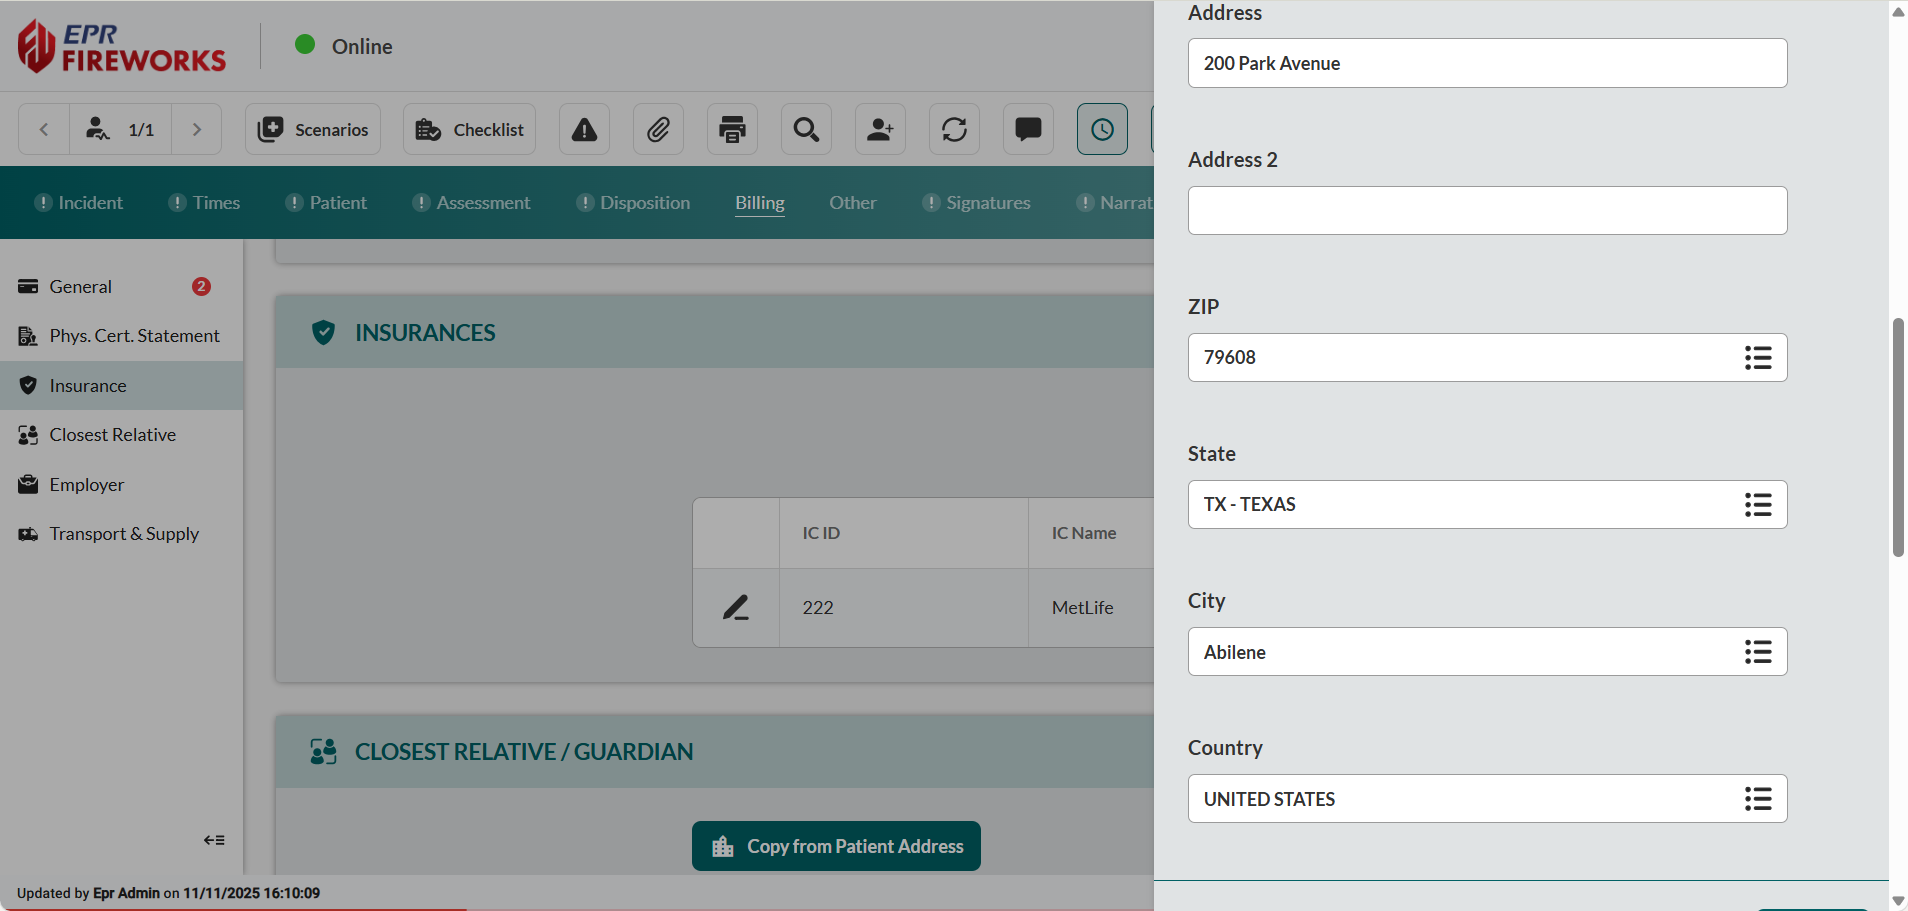The height and width of the screenshot is (911, 1908).
Task: Click the warning triangle alert icon
Action: 584,129
